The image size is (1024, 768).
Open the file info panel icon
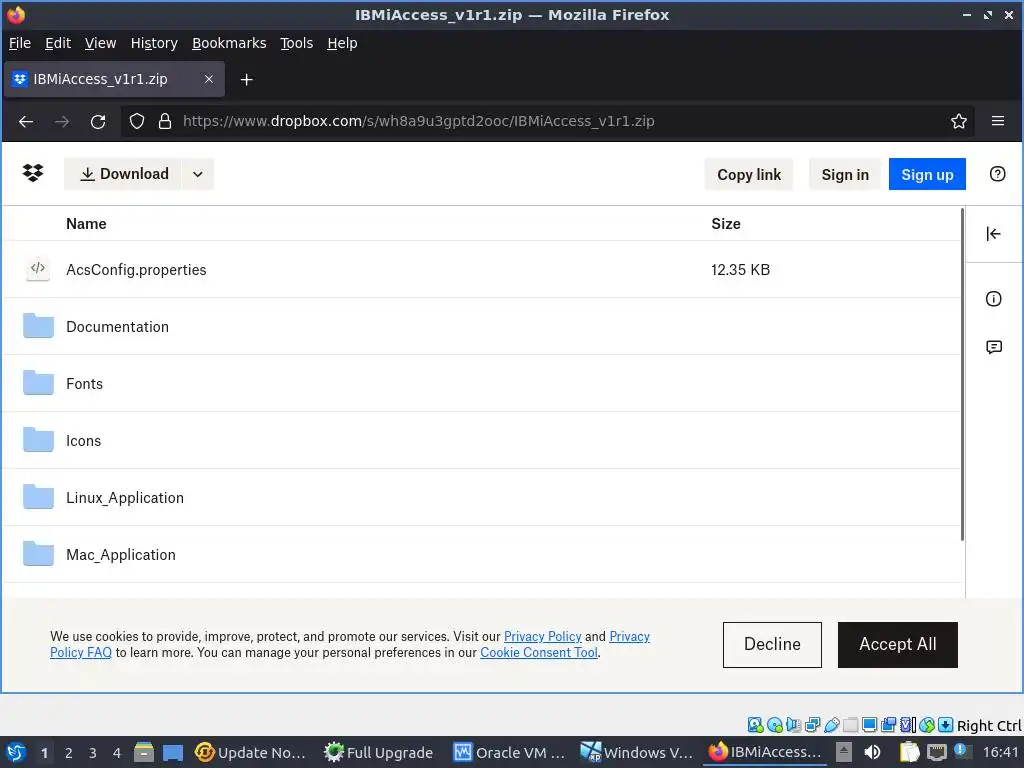click(x=993, y=299)
